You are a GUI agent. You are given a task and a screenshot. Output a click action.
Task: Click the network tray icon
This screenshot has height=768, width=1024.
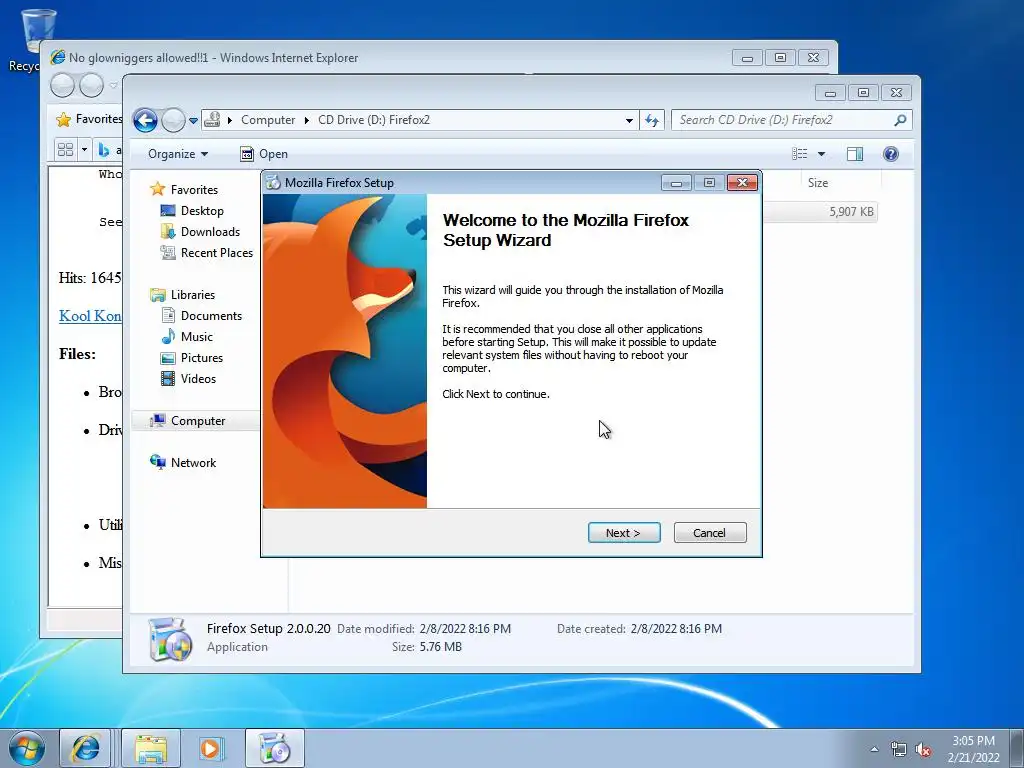(899, 750)
